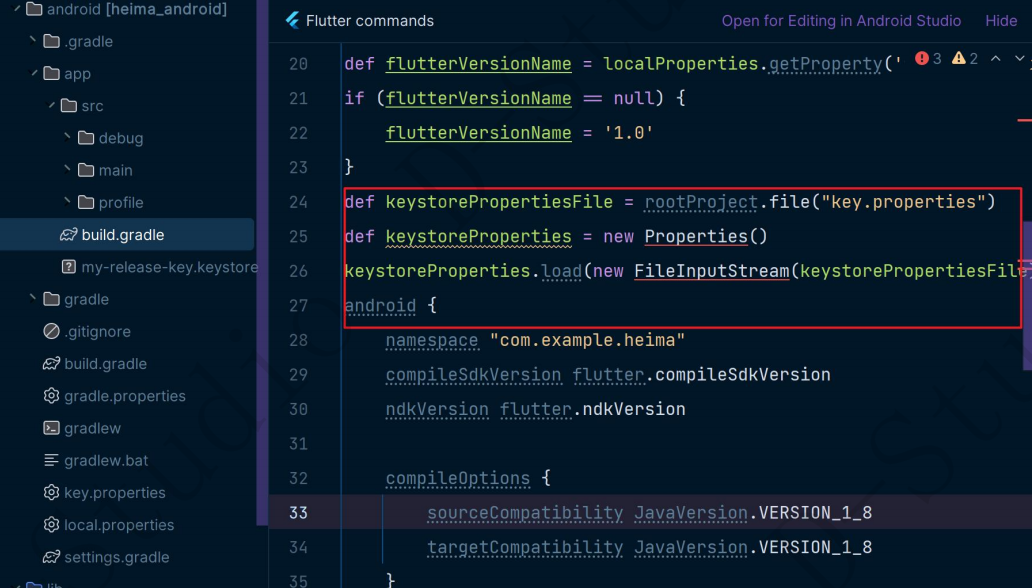This screenshot has width=1032, height=588.
Task: Open gradlew.bat in project tree
Action: 106,461
